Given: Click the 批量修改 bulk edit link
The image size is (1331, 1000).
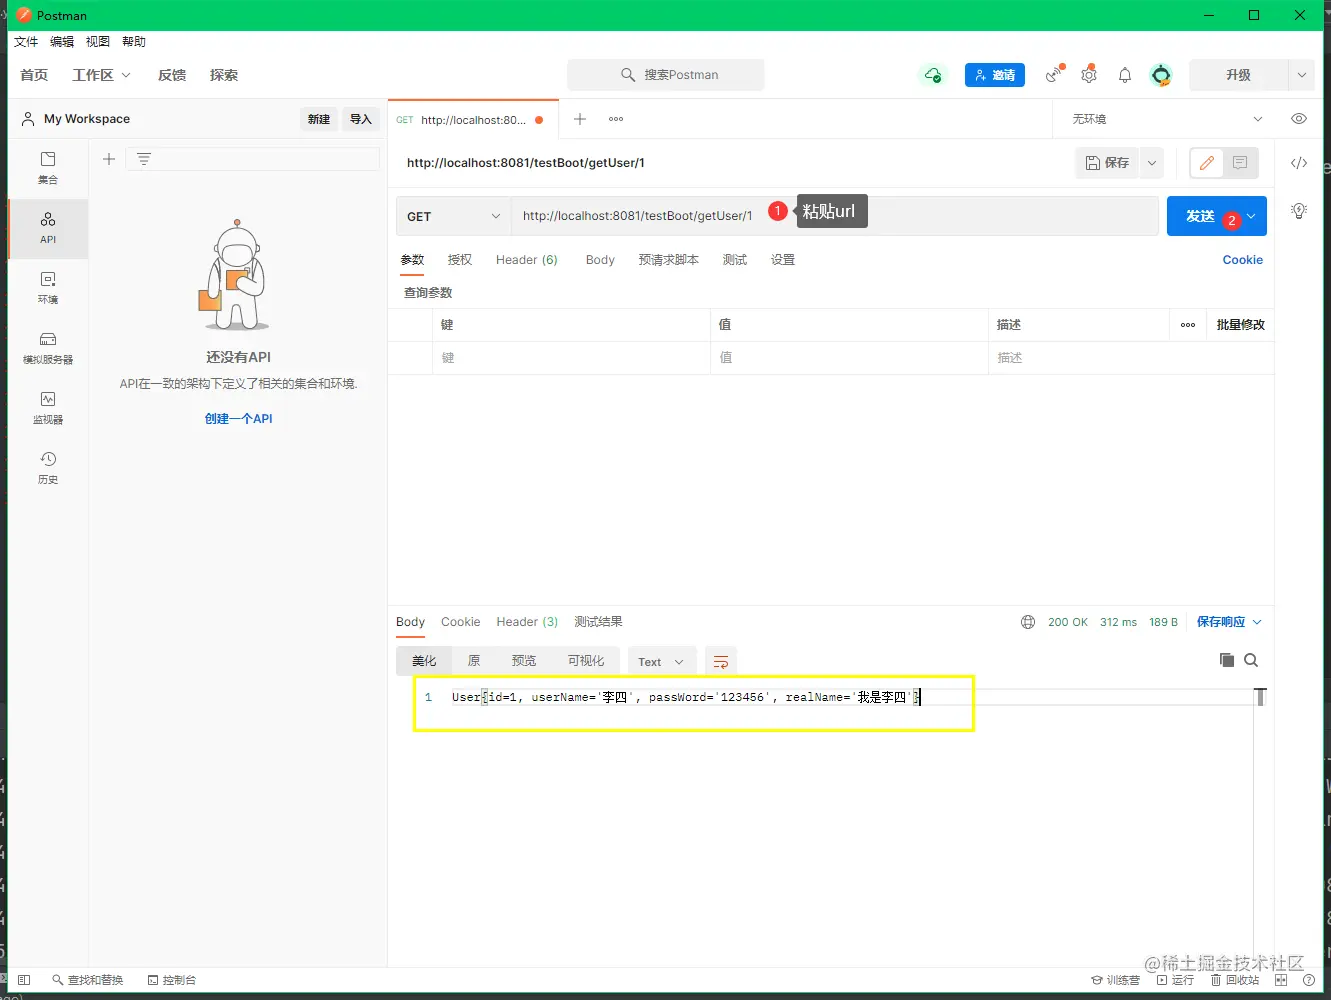Looking at the screenshot, I should (x=1241, y=325).
